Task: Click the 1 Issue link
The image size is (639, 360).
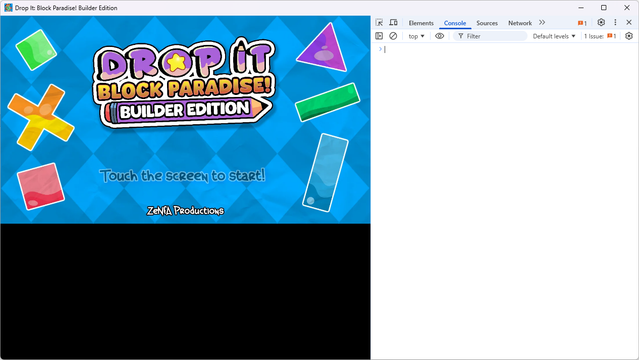Action: 600,36
